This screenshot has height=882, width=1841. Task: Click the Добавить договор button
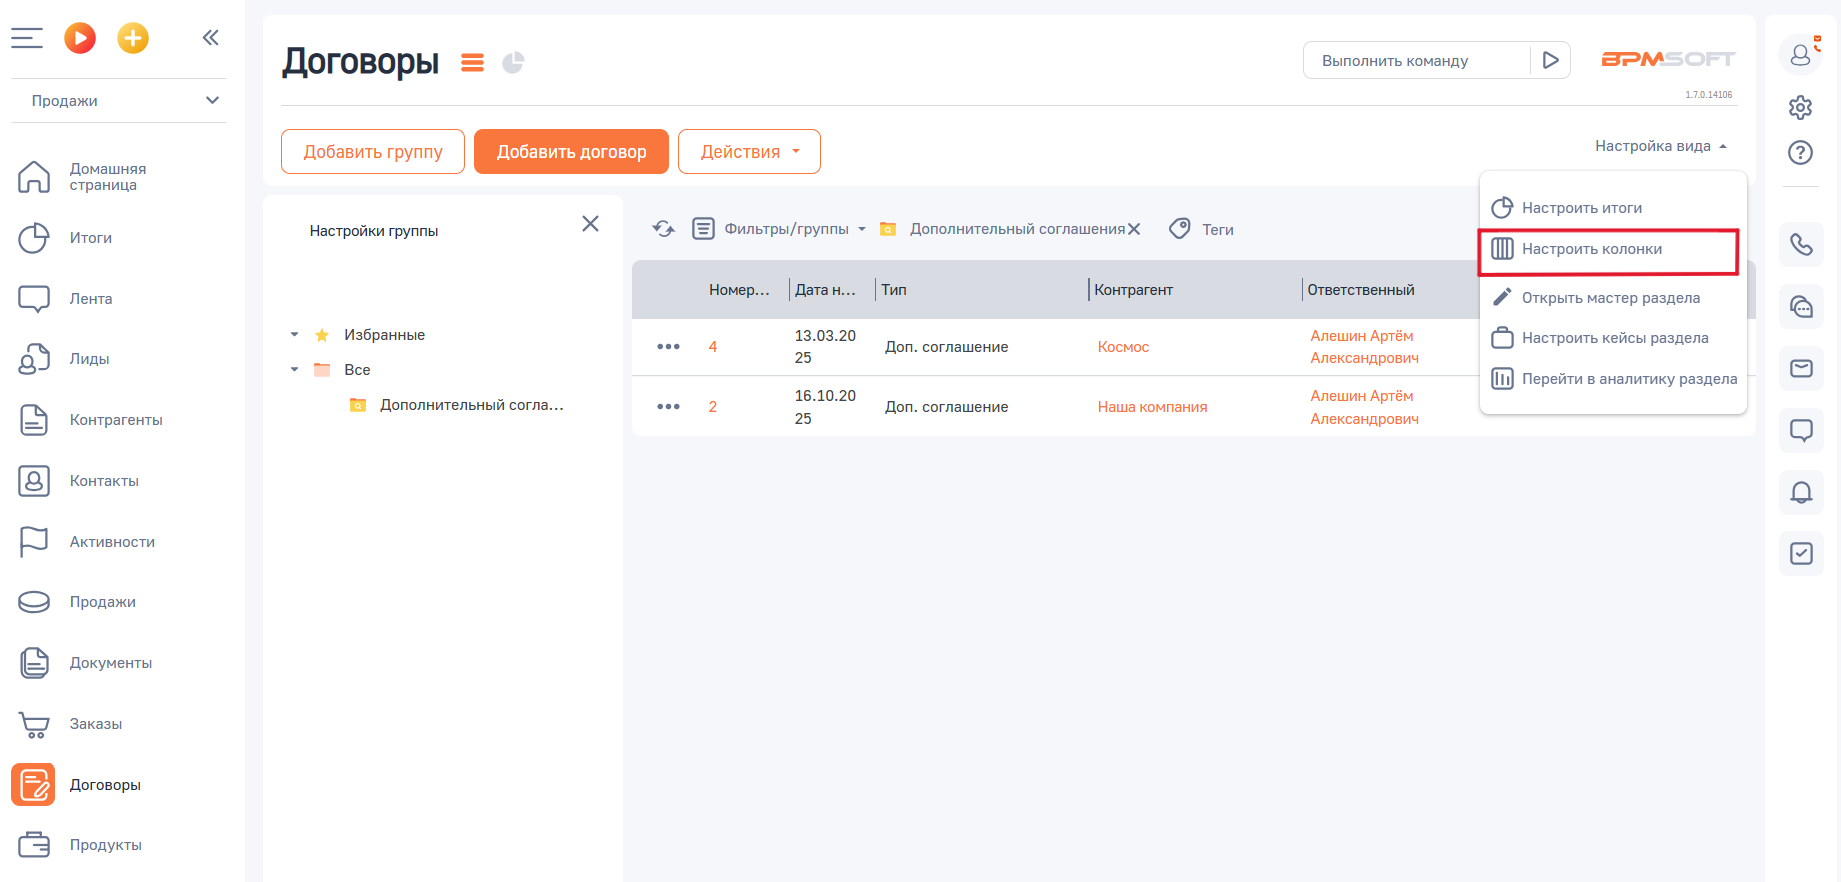[571, 152]
